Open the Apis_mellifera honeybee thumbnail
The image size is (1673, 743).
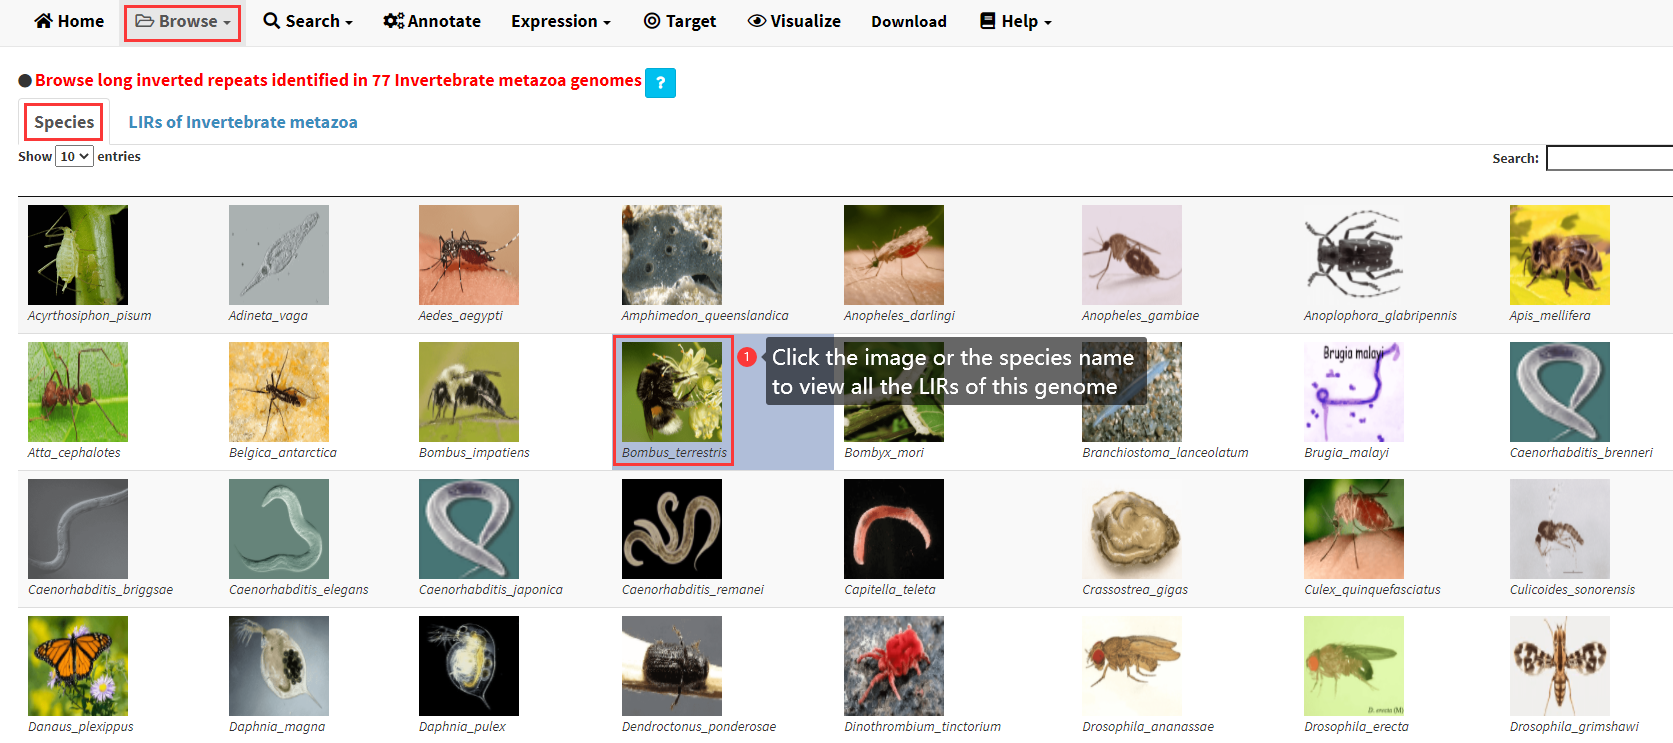click(x=1559, y=255)
